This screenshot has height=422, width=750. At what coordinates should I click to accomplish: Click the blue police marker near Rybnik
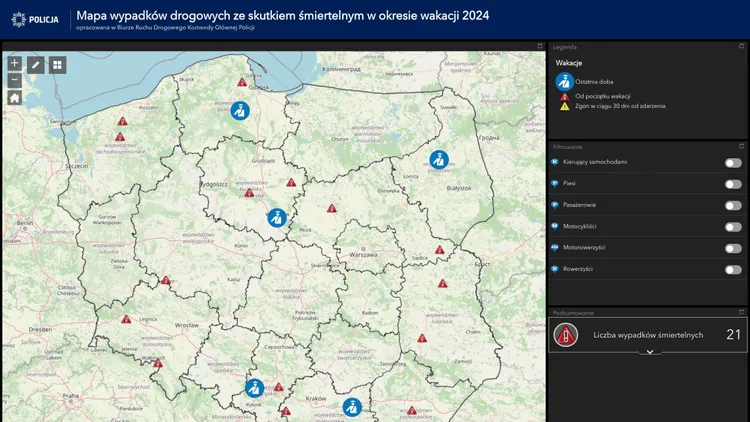coord(254,388)
